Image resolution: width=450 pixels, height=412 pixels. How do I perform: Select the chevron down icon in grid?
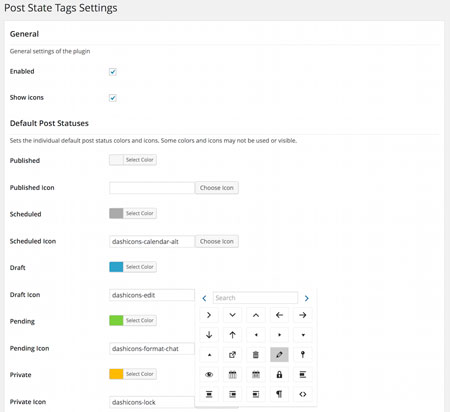coord(232,315)
